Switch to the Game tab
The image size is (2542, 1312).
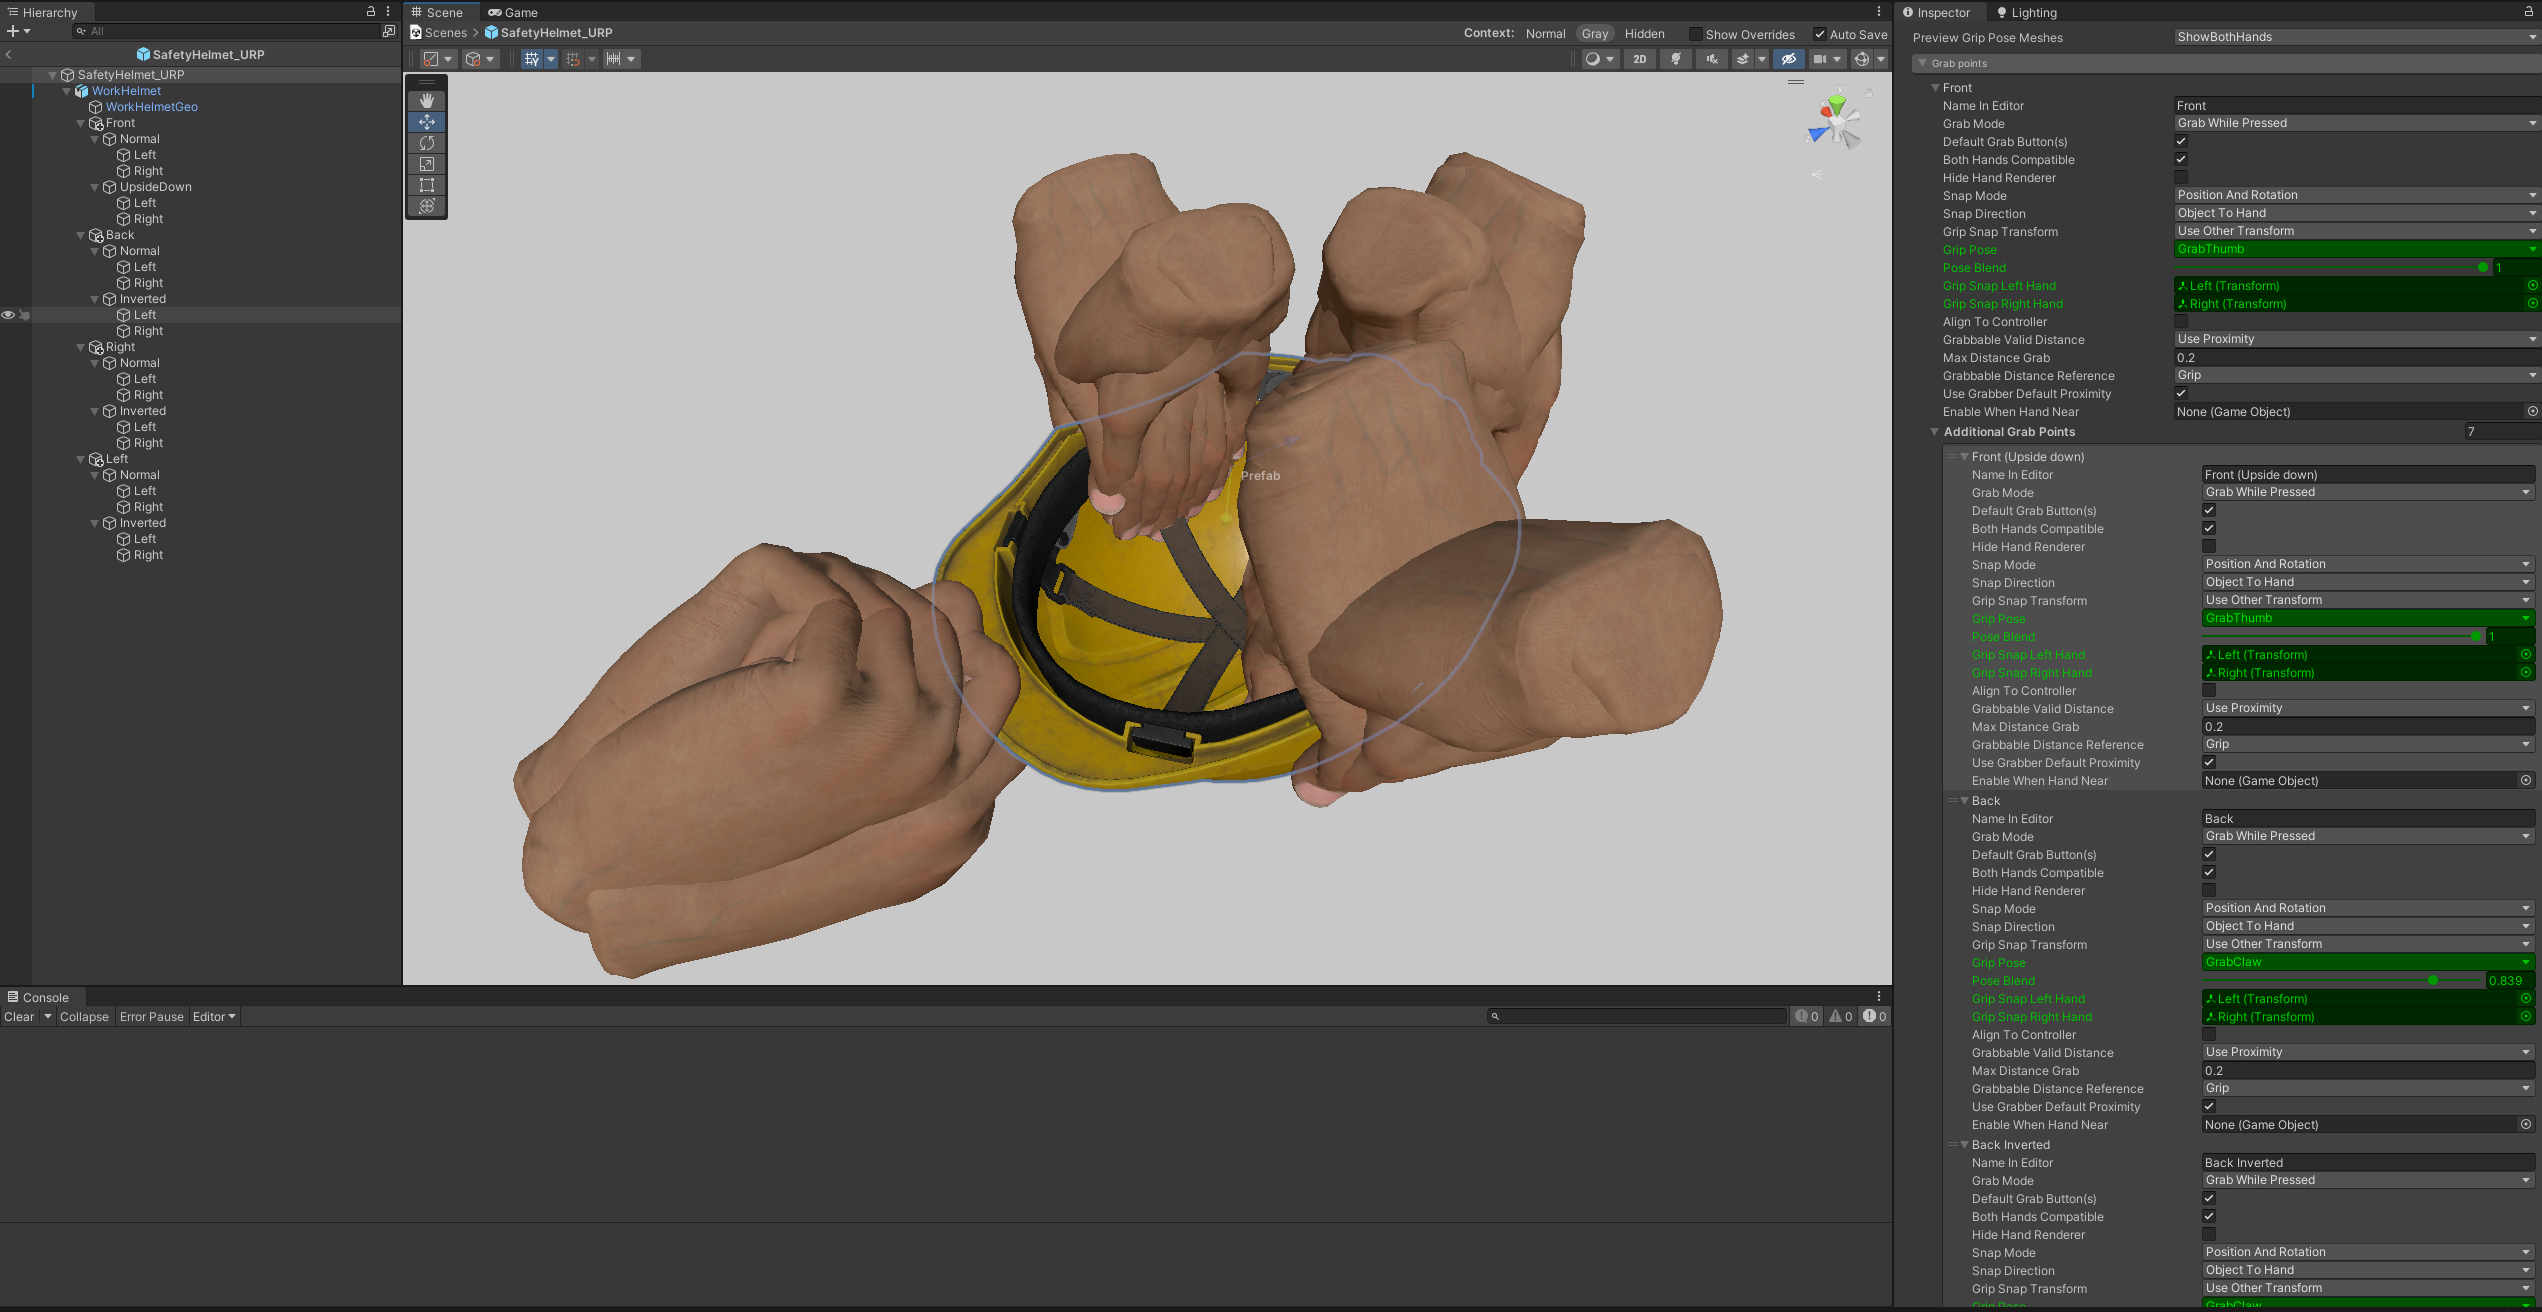pos(513,12)
